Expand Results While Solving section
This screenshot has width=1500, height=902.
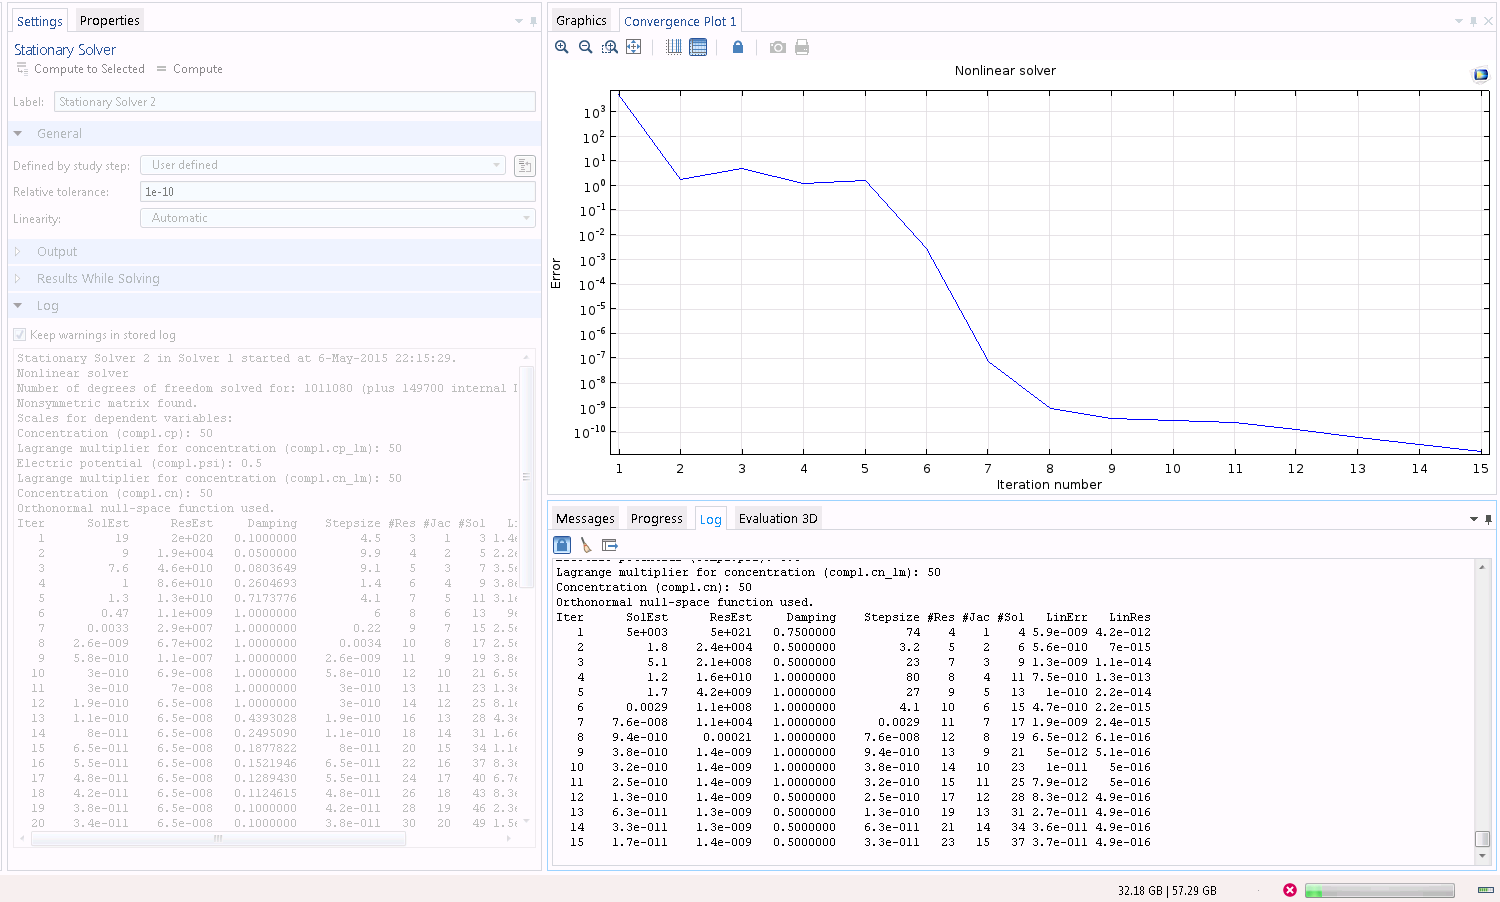point(98,279)
